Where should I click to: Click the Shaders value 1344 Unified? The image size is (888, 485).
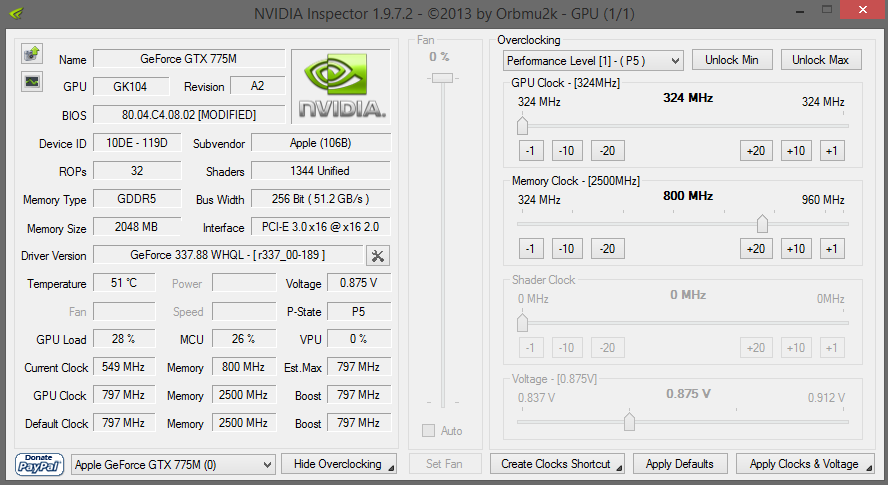click(321, 171)
